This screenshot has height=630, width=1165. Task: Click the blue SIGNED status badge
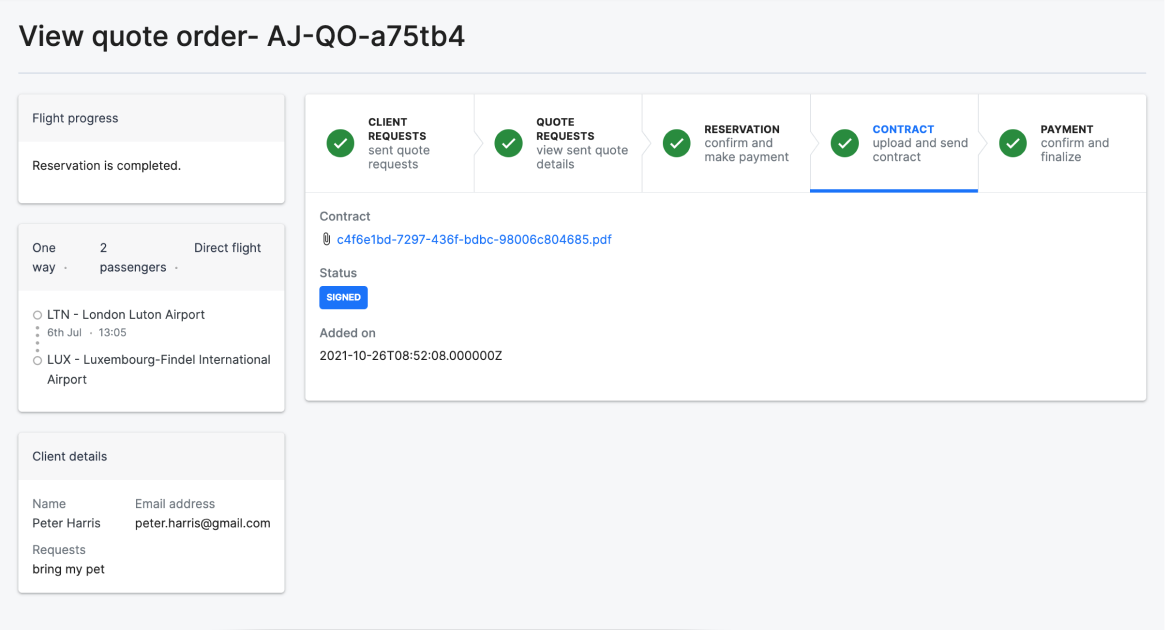(x=343, y=297)
